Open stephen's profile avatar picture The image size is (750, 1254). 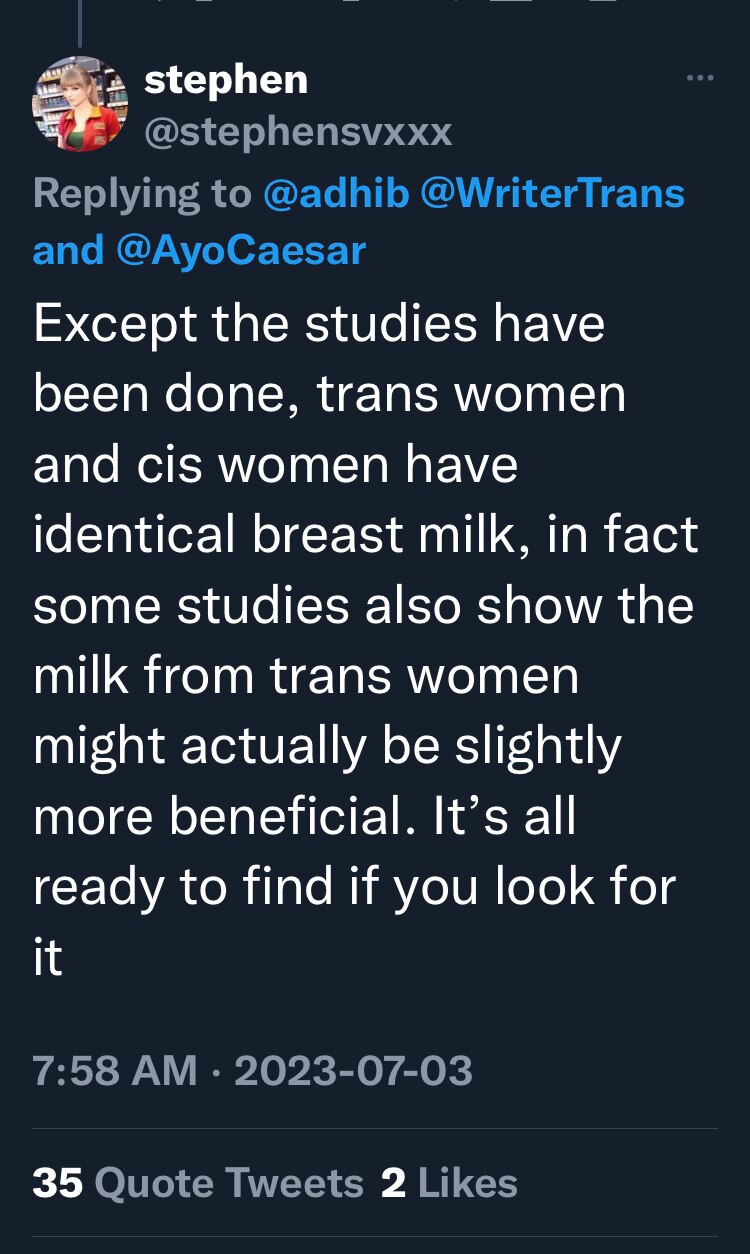coord(80,104)
